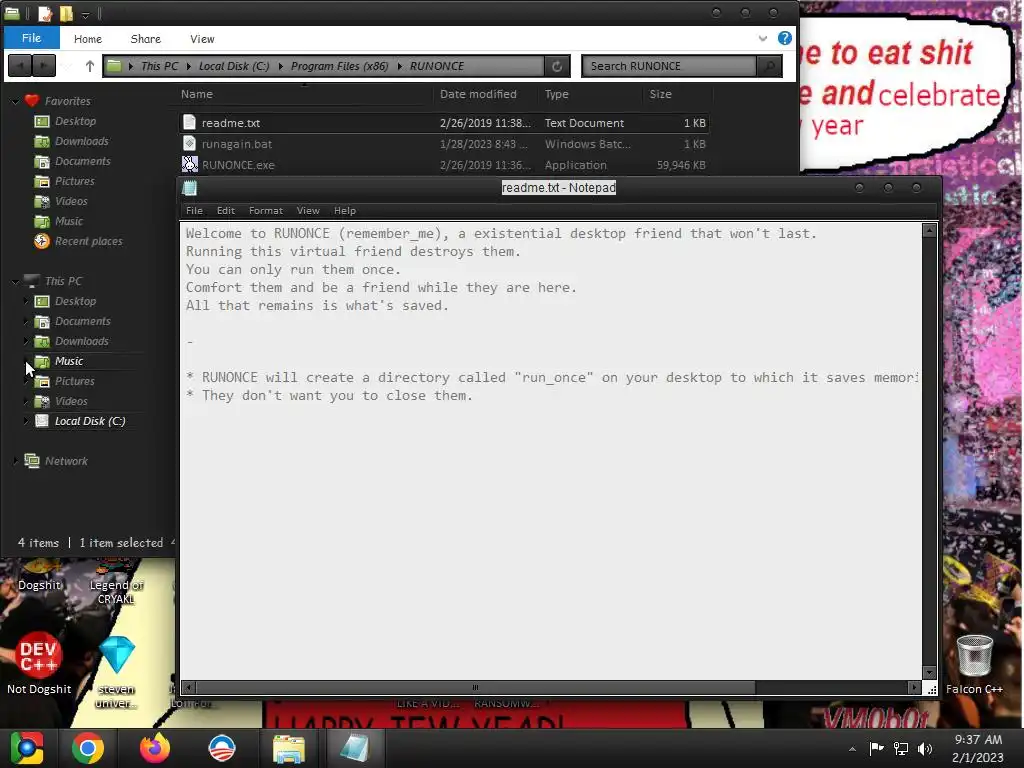Open Falcon C++ recycle bin icon
This screenshot has width=1024, height=768.
click(974, 664)
